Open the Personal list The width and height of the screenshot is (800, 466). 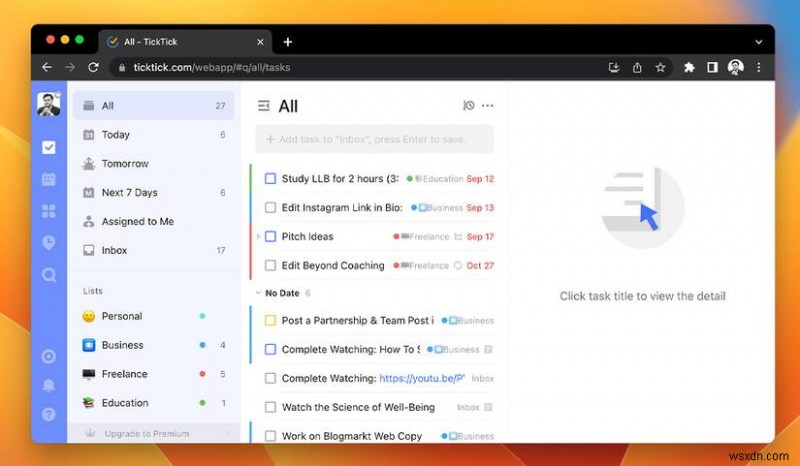click(154, 316)
